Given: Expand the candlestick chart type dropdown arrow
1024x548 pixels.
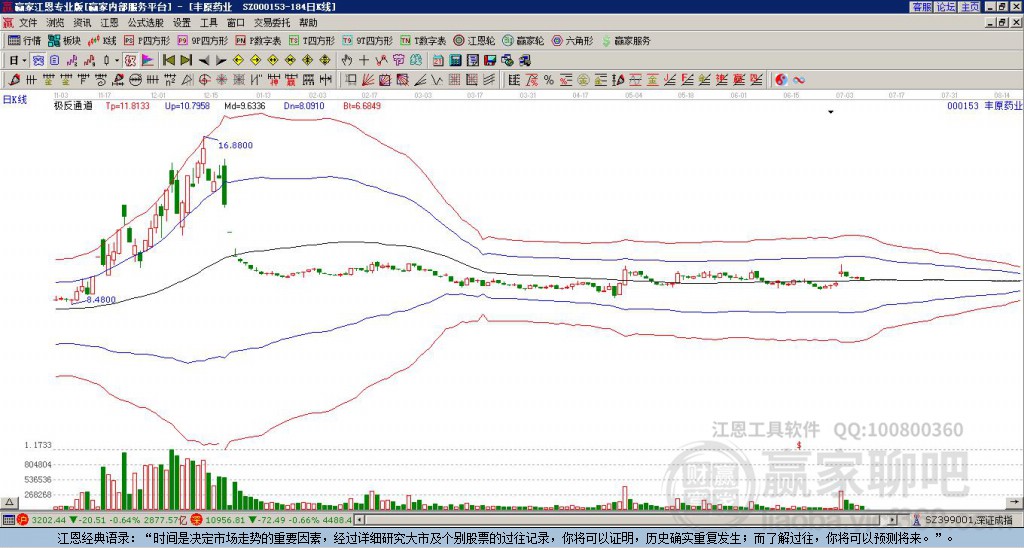Looking at the screenshot, I should click(117, 61).
